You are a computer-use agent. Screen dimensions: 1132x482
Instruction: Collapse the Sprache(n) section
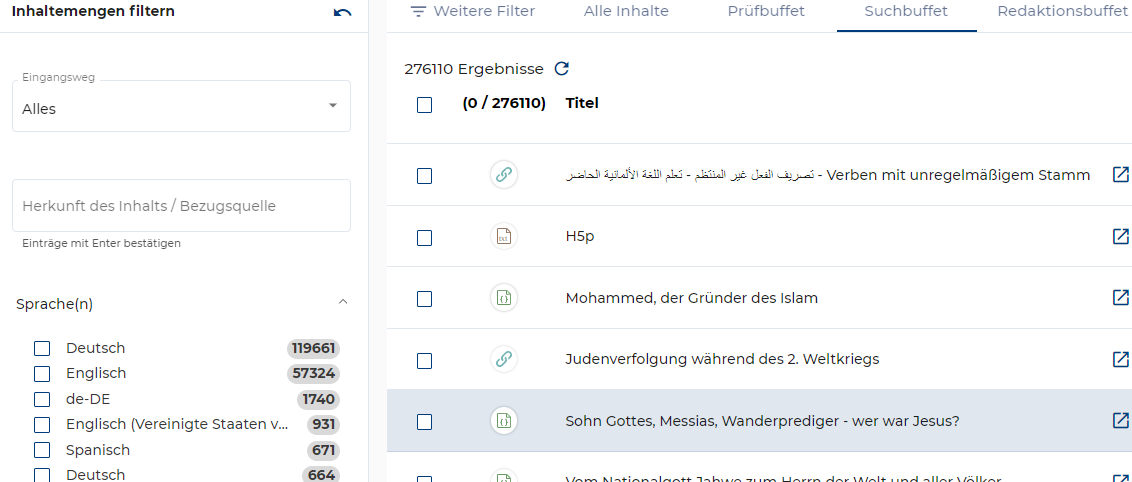tap(343, 302)
